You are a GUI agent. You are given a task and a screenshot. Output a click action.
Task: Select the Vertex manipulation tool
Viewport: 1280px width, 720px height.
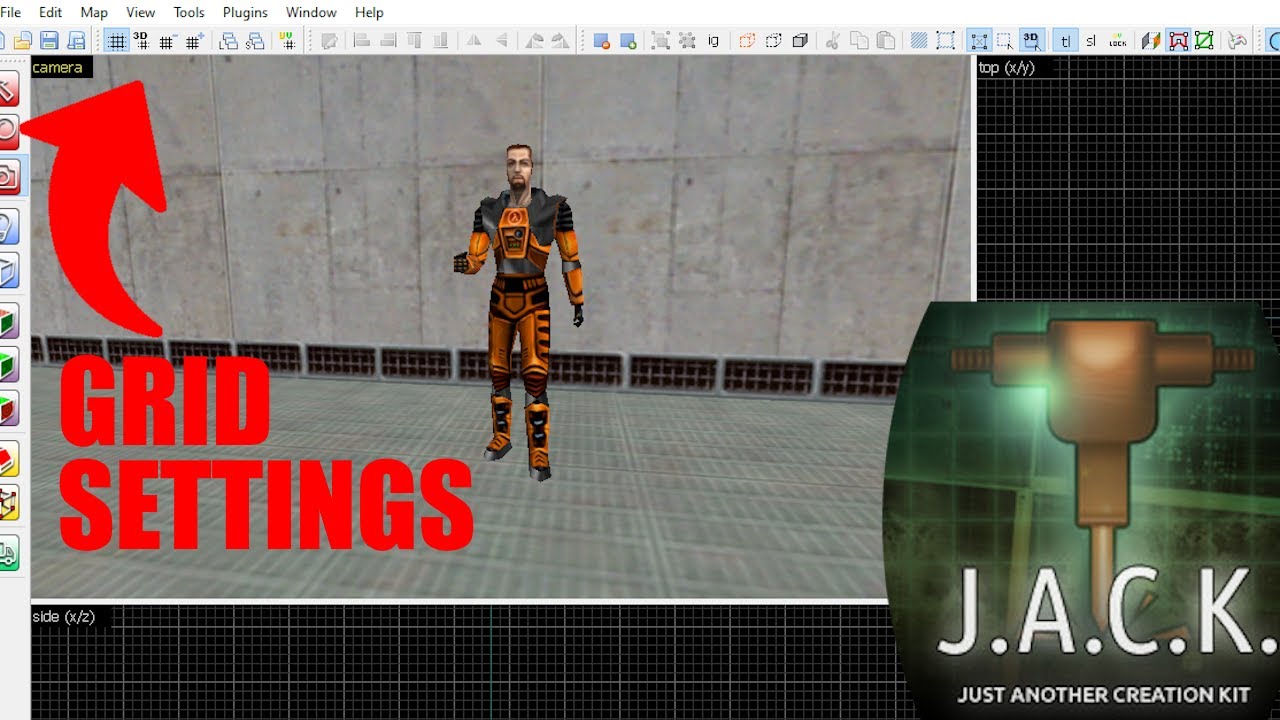tap(8, 502)
